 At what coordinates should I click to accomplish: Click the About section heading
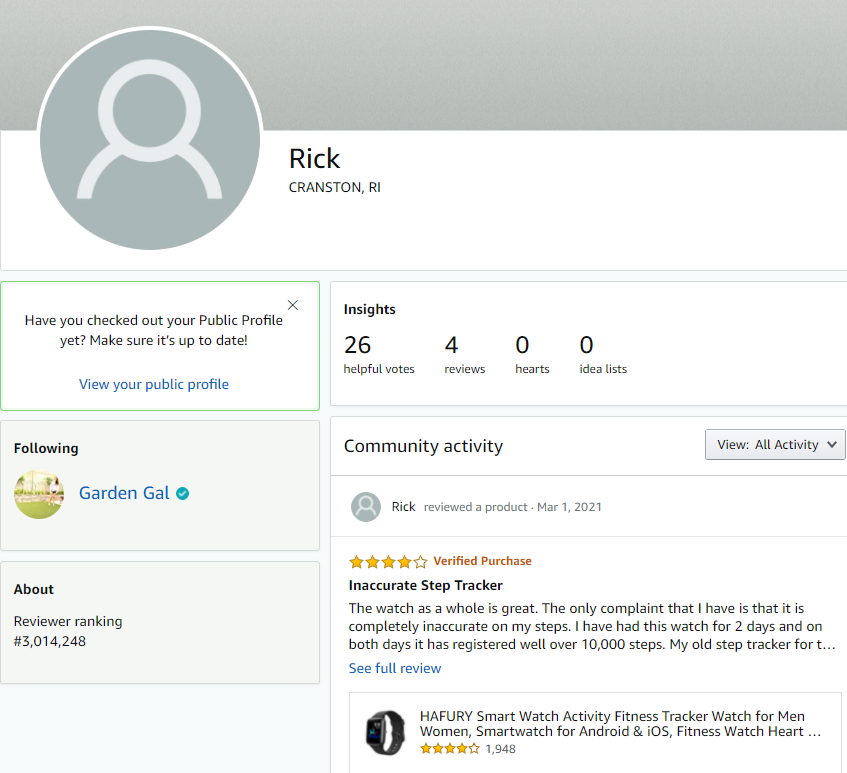[x=33, y=589]
